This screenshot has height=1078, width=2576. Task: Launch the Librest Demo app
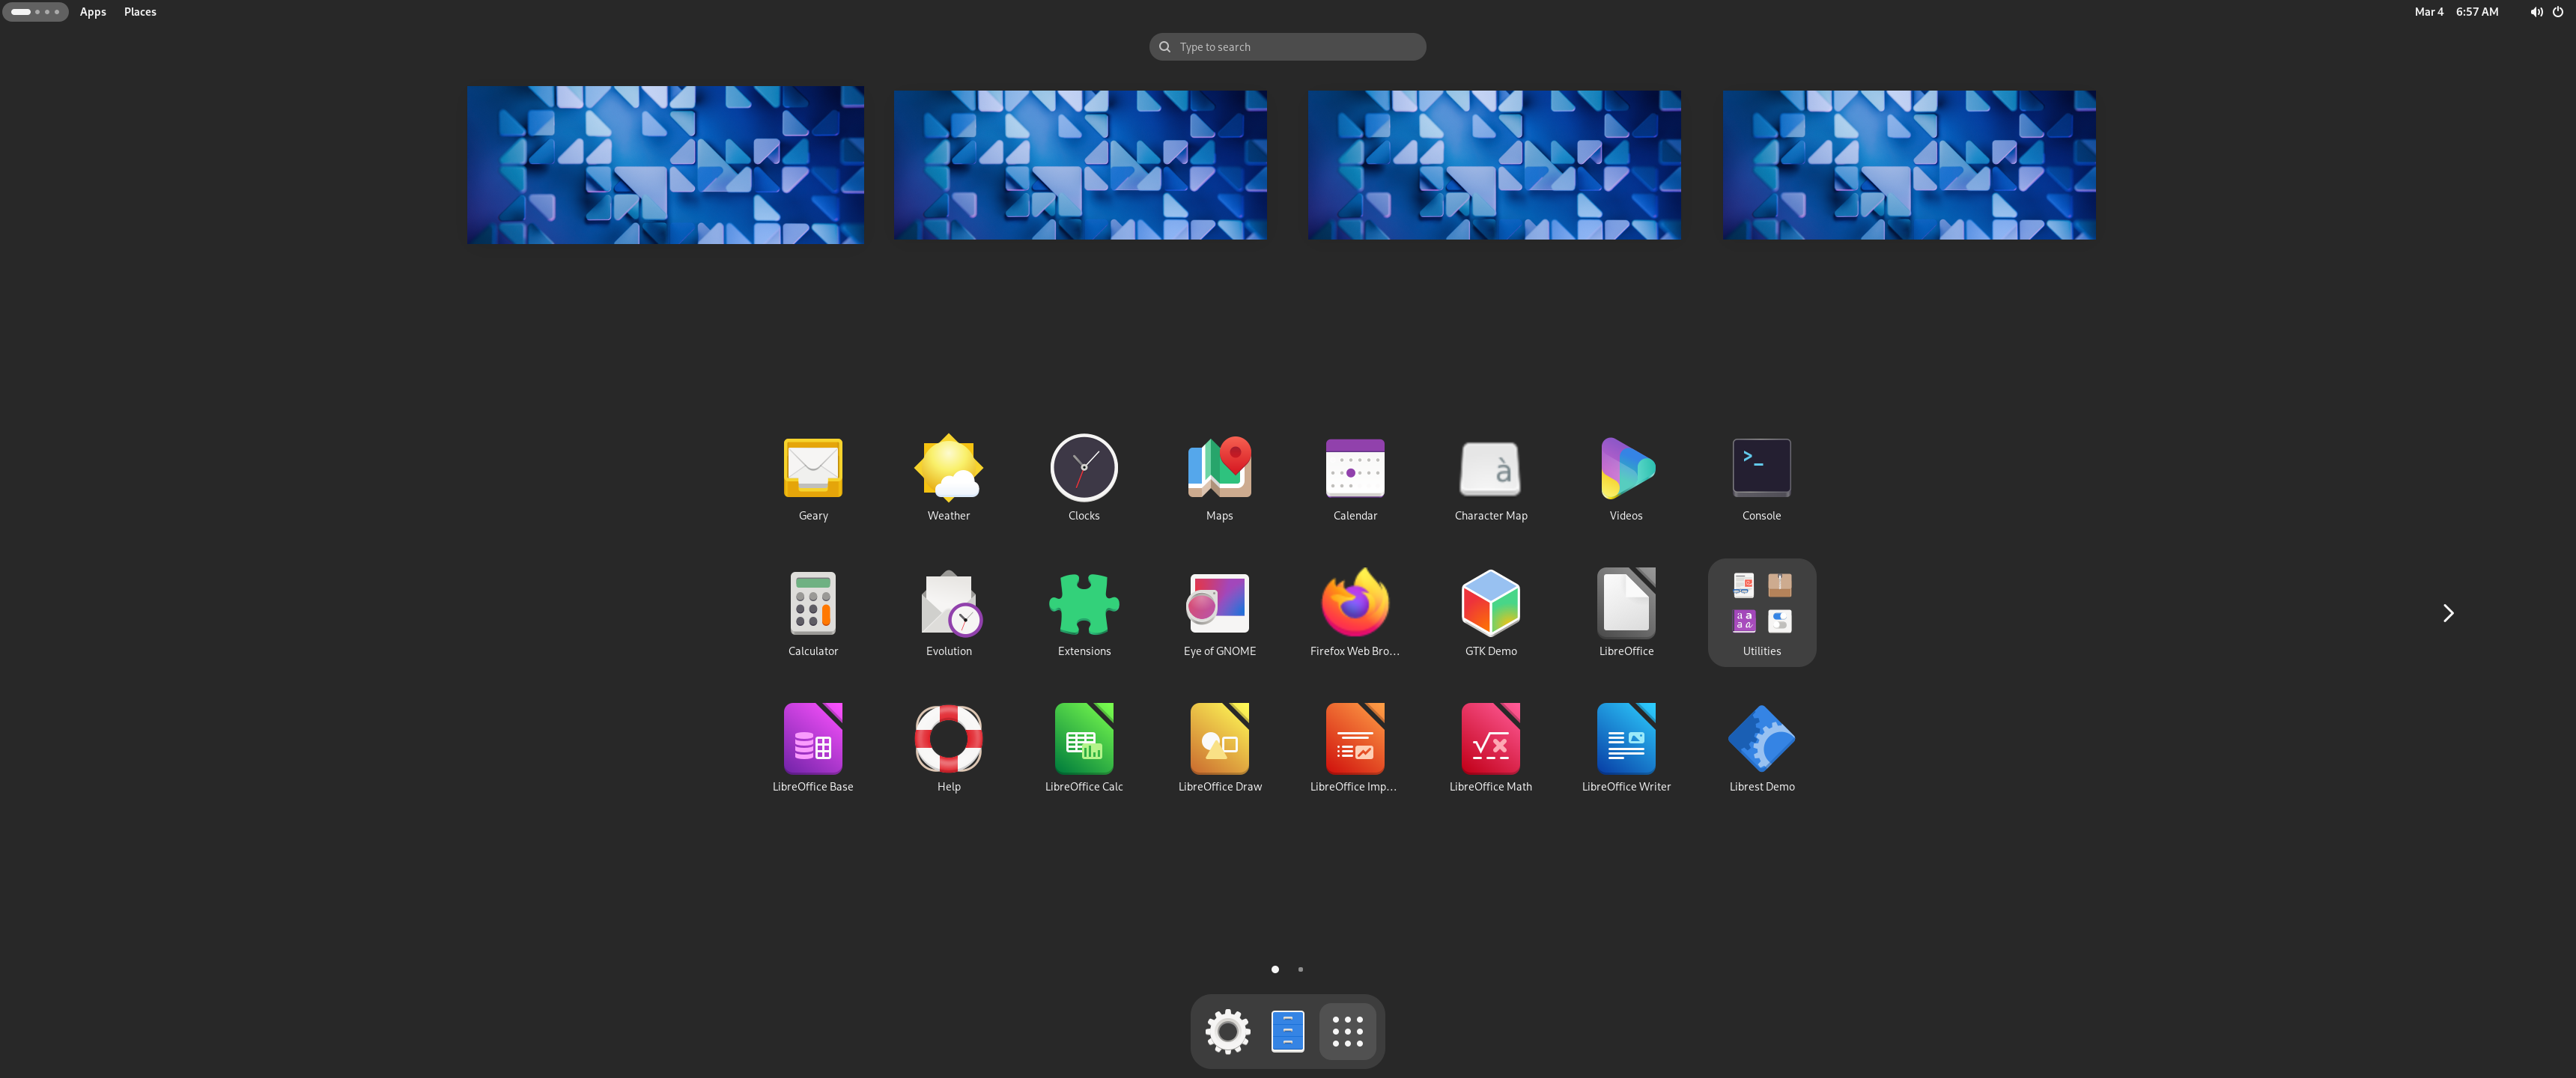pyautogui.click(x=1760, y=740)
